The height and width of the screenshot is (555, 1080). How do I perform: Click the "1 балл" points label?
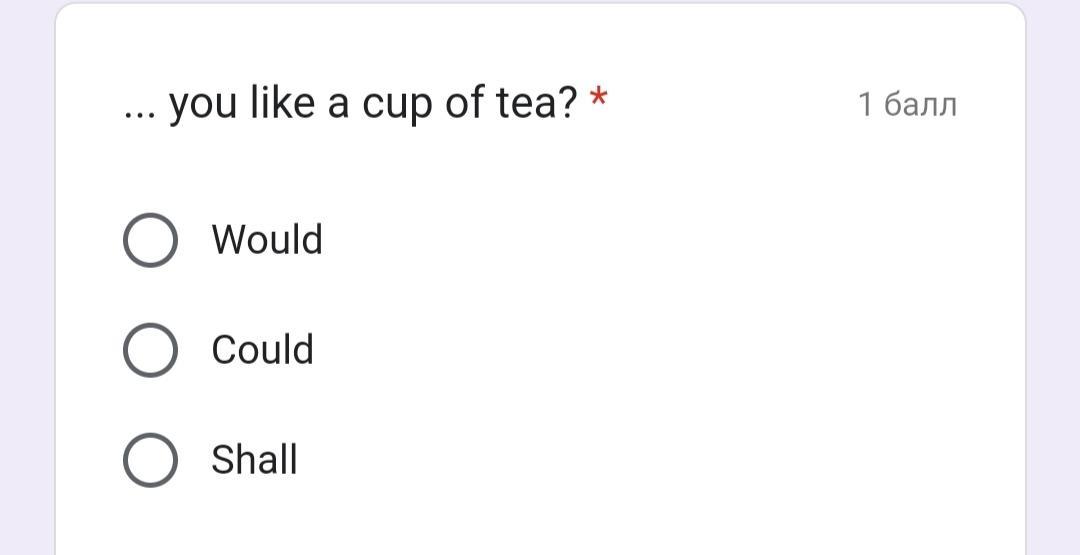coord(907,104)
